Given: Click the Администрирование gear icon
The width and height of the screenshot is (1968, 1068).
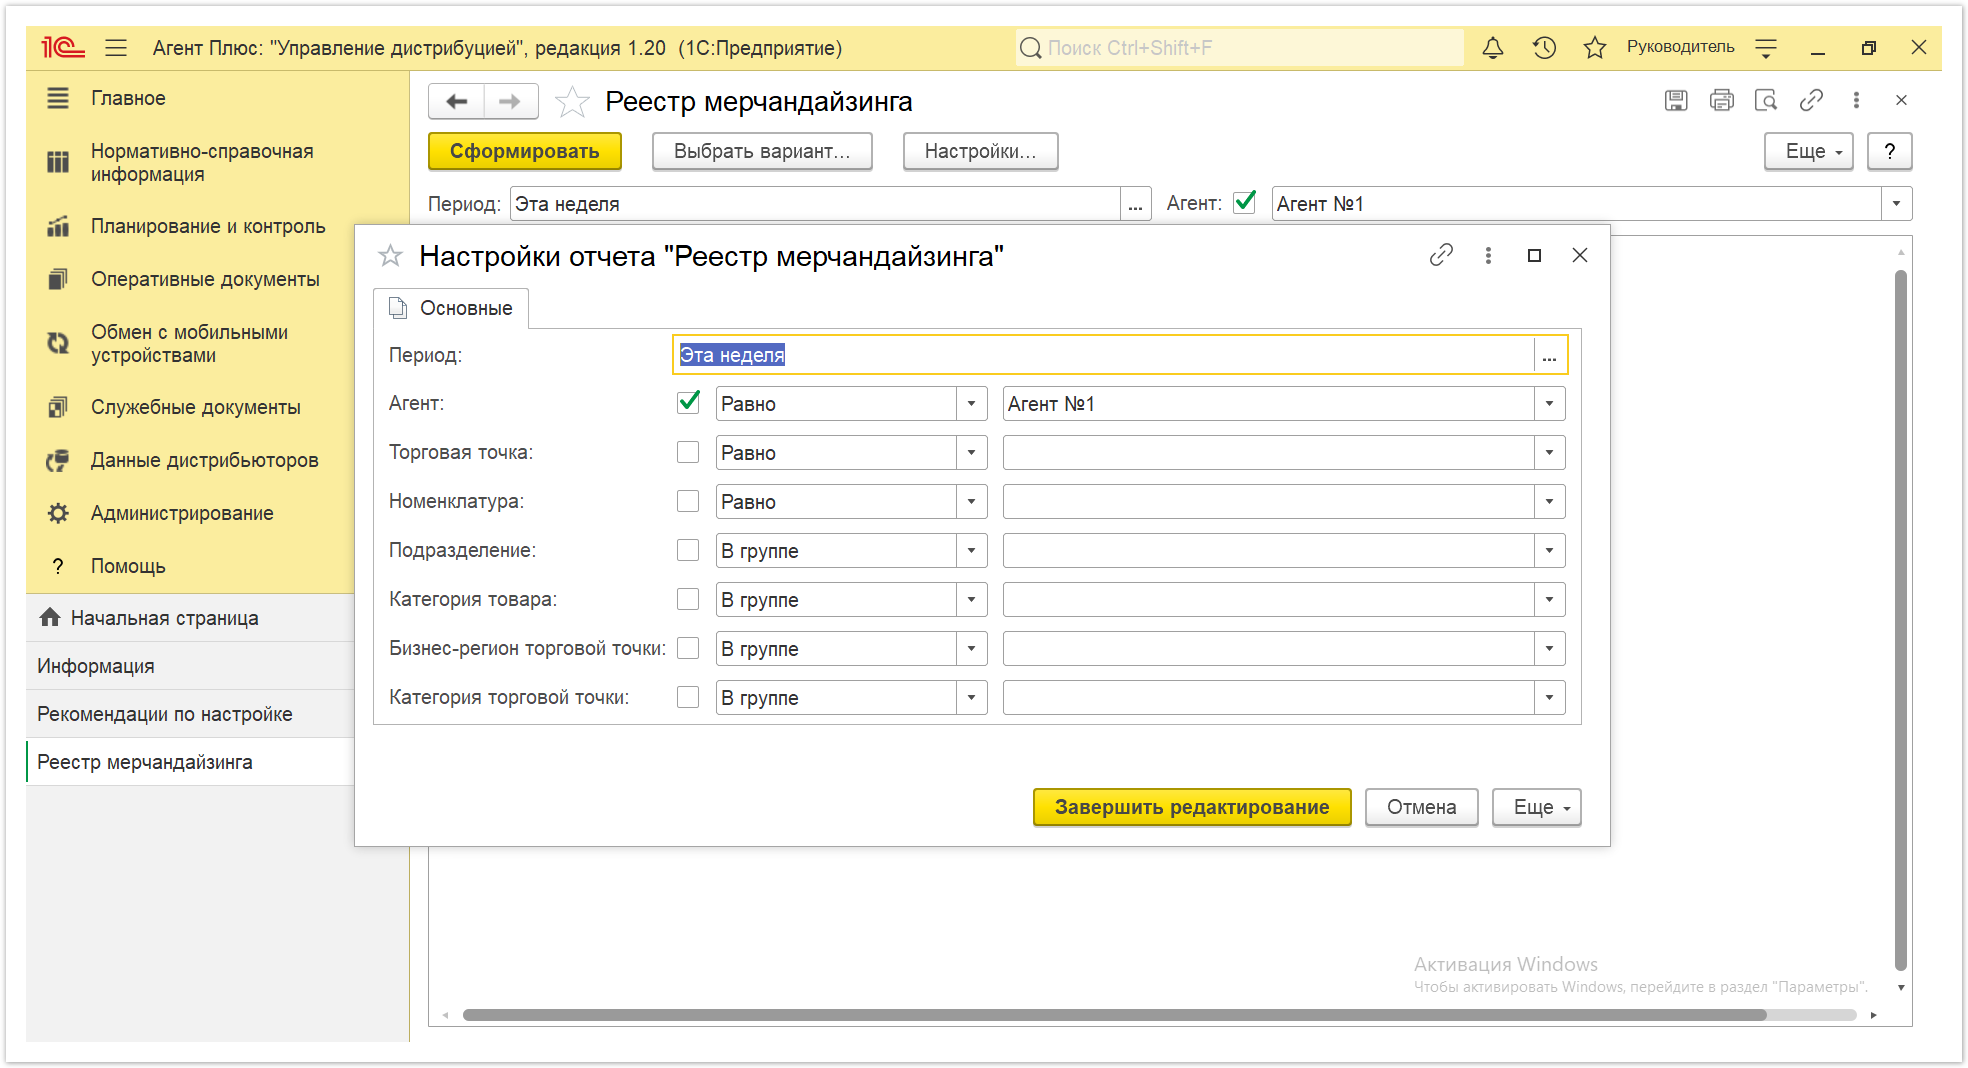Looking at the screenshot, I should [x=58, y=513].
